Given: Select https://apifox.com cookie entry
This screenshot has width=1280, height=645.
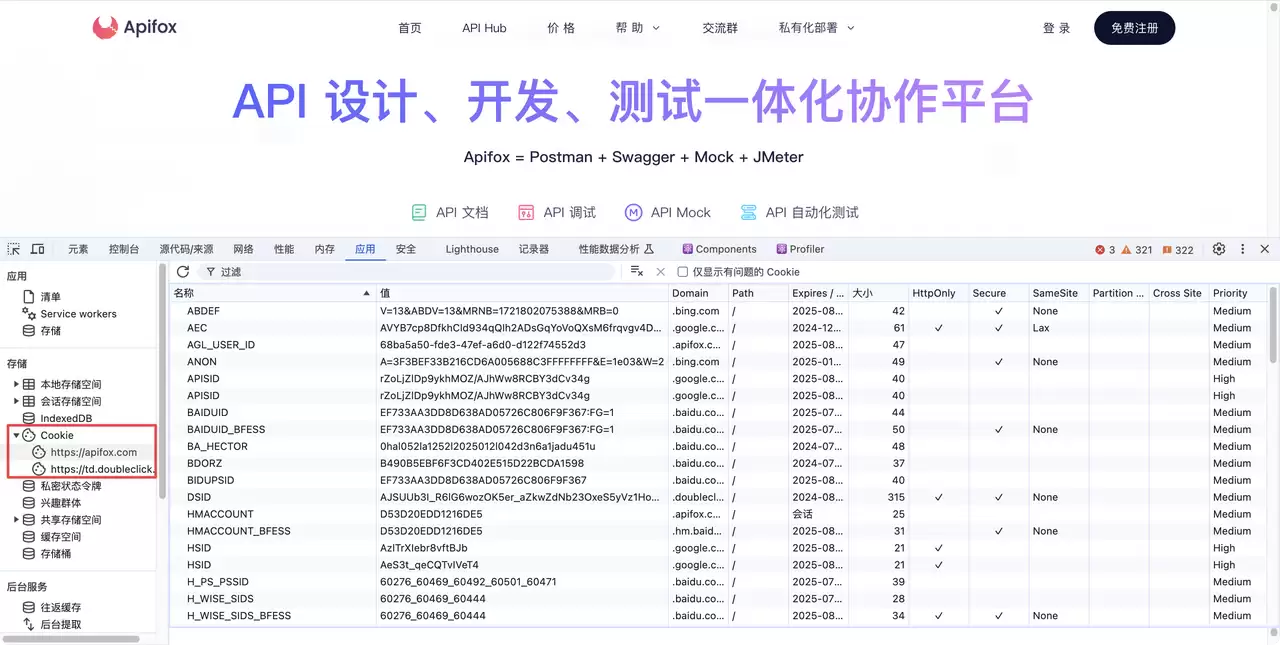Looking at the screenshot, I should 85,452.
